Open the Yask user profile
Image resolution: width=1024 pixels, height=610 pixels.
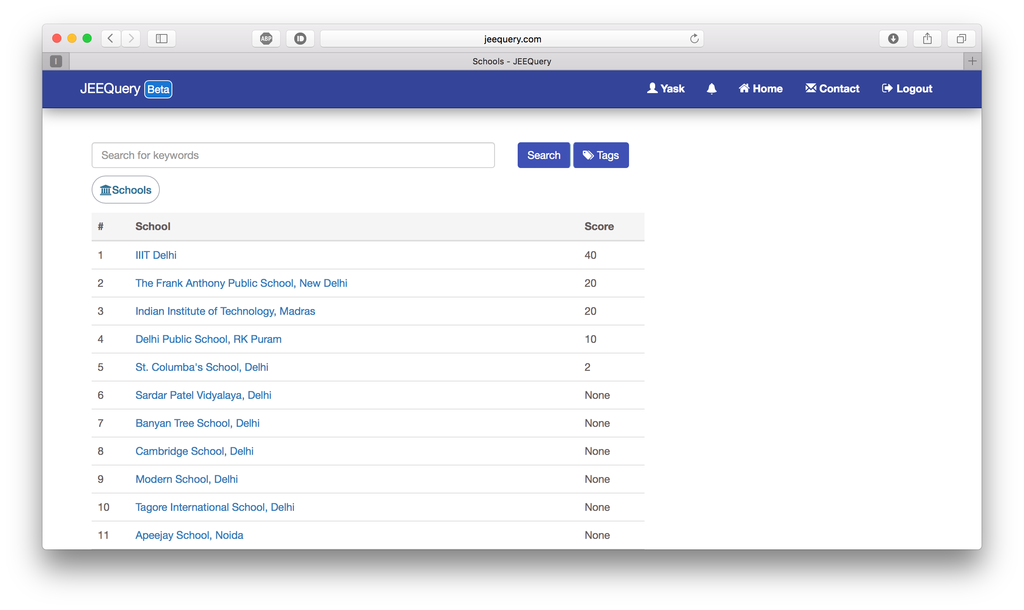click(665, 89)
